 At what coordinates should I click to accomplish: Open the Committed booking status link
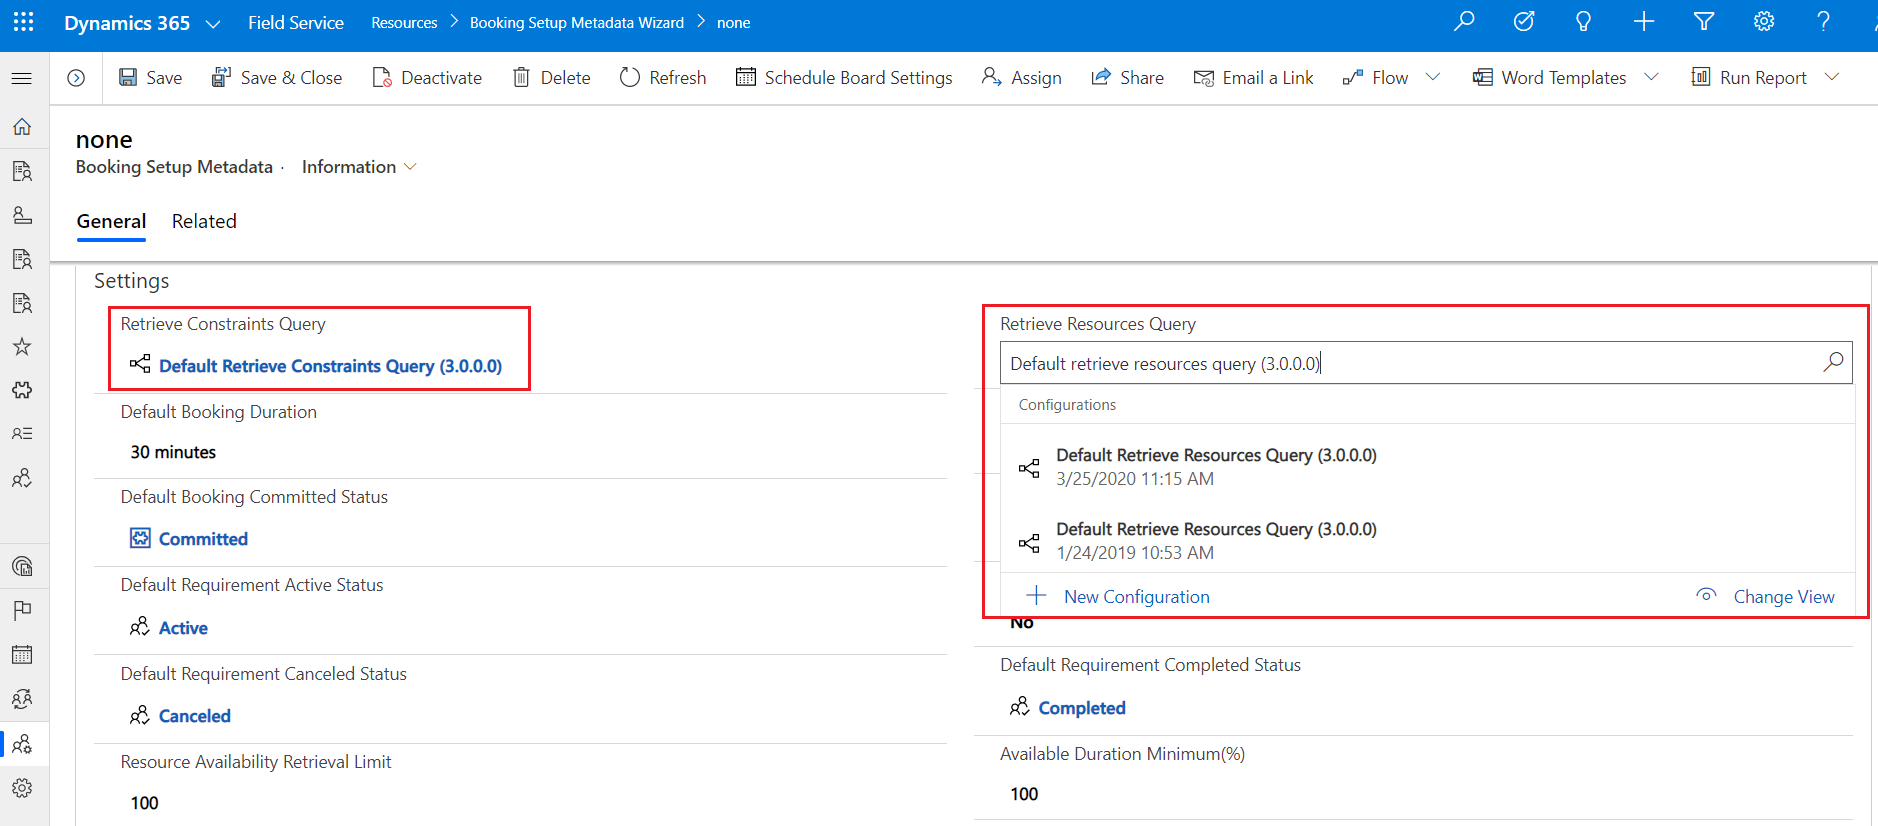tap(203, 539)
